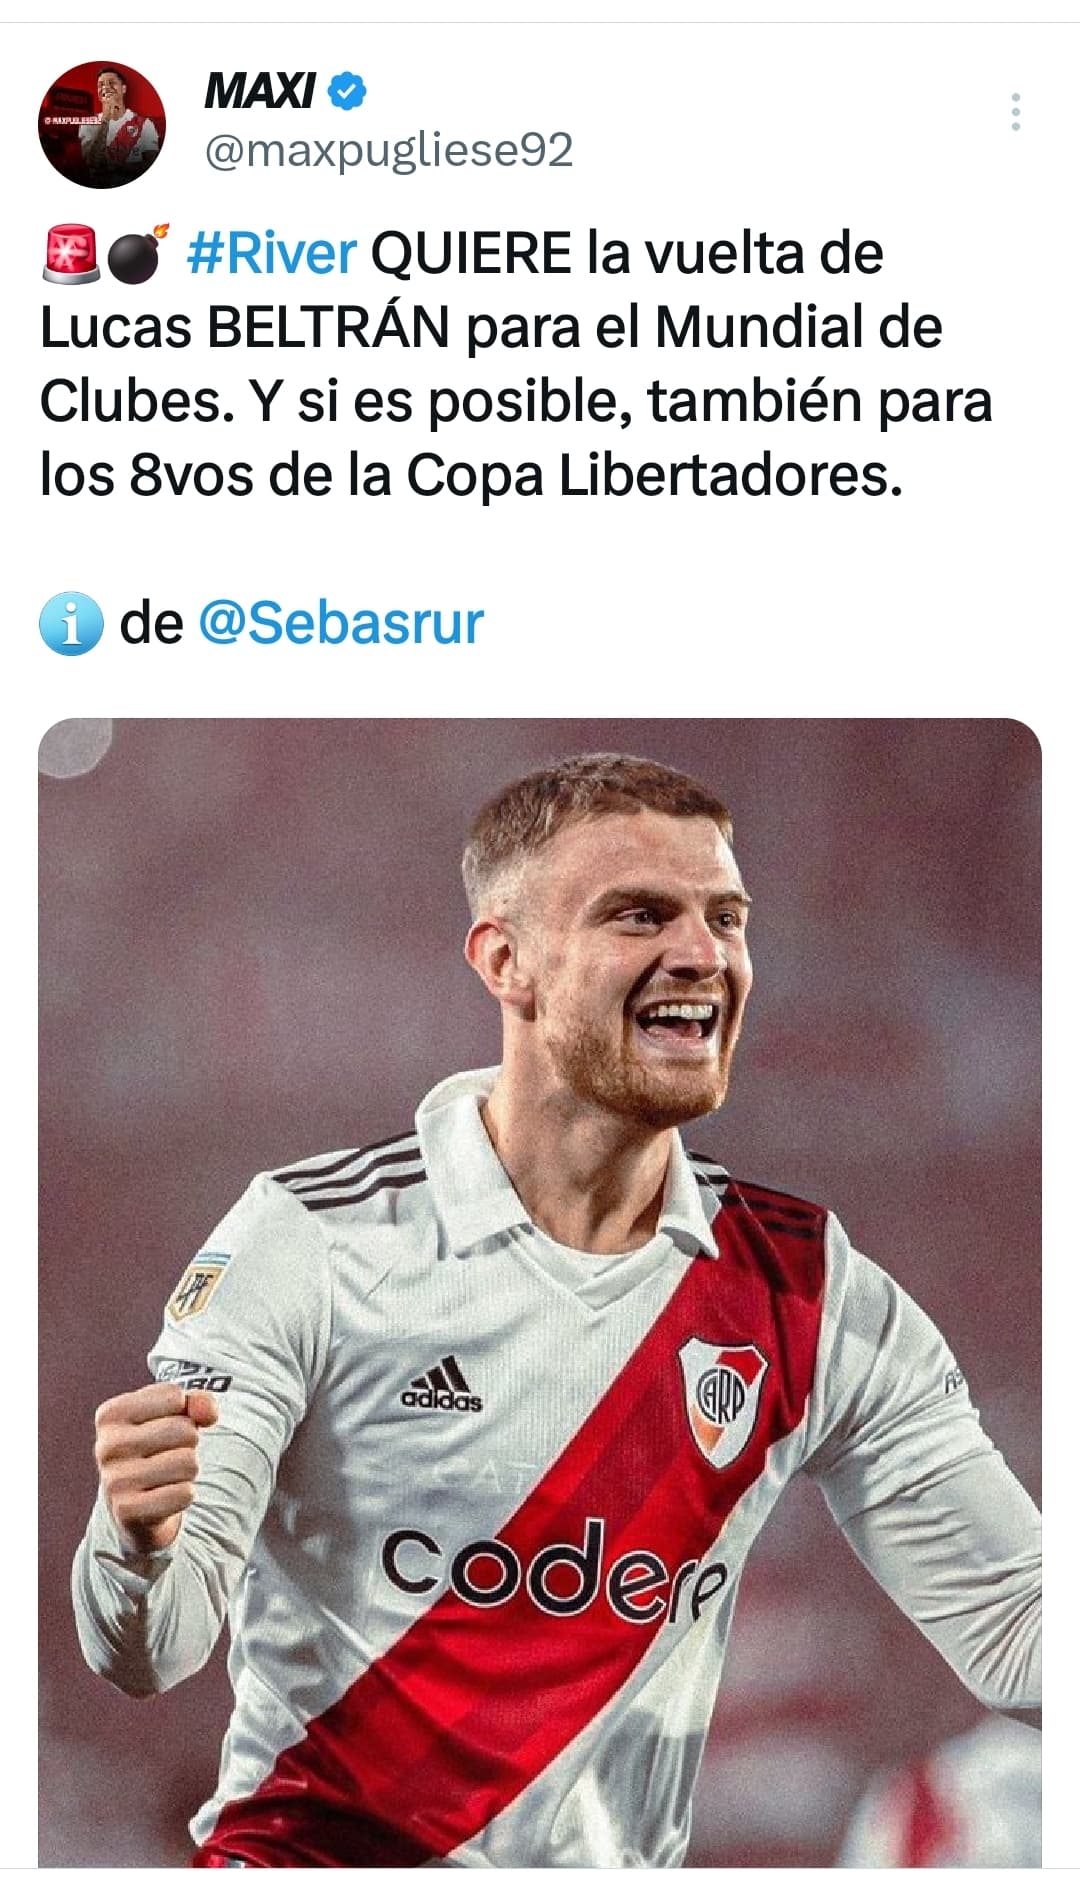Click the blue verified badge
Image resolution: width=1080 pixels, height=1889 pixels.
(x=347, y=92)
